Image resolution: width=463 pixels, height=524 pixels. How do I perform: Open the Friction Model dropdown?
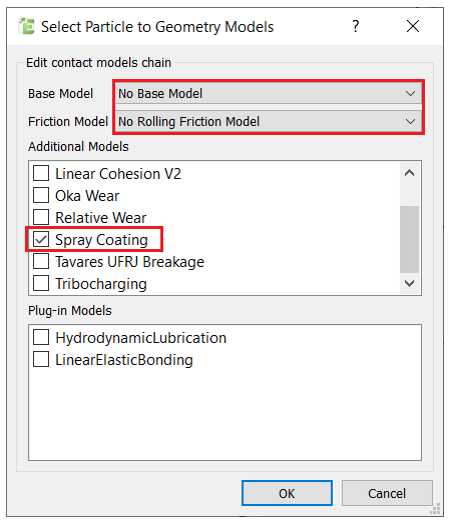click(269, 122)
